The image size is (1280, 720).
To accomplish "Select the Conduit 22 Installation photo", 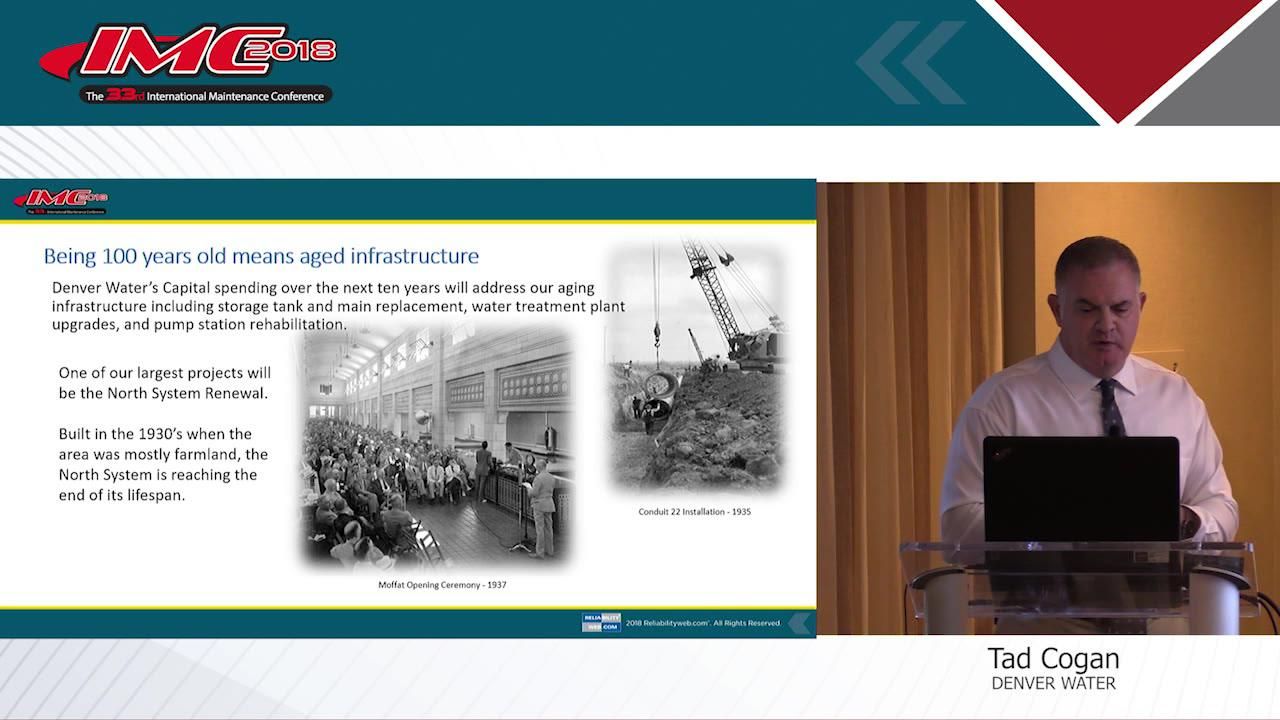I will click(697, 366).
